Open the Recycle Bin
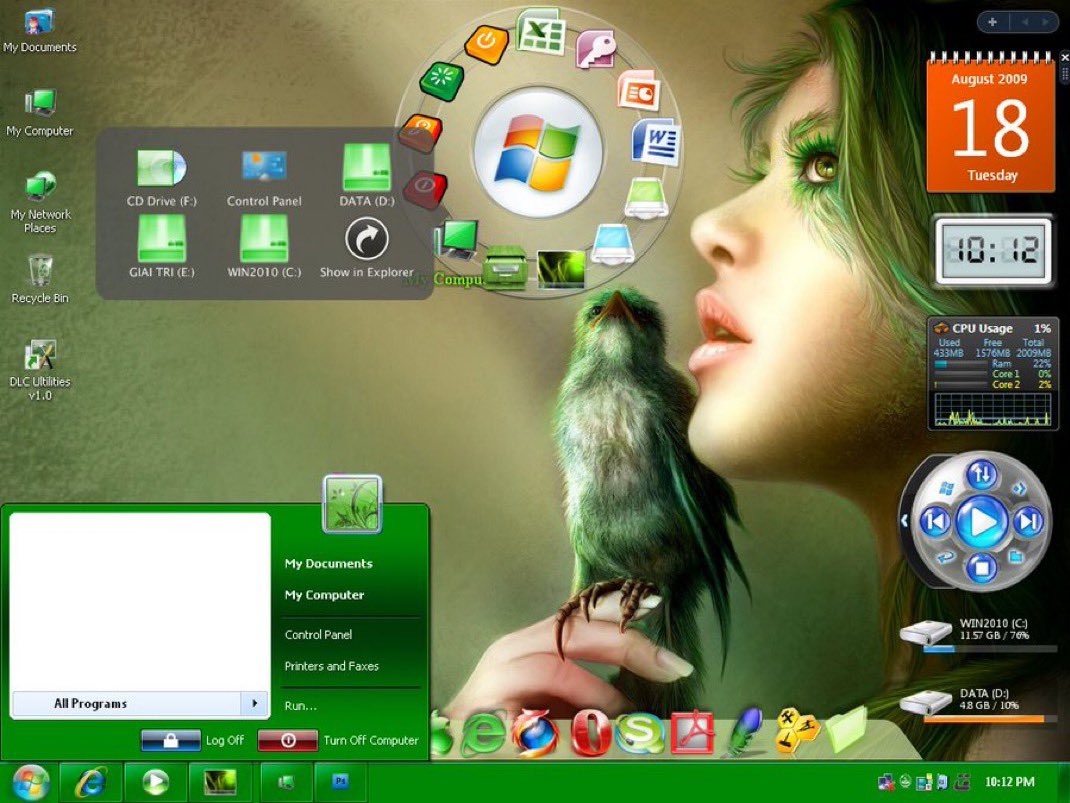1070x803 pixels. pos(40,278)
